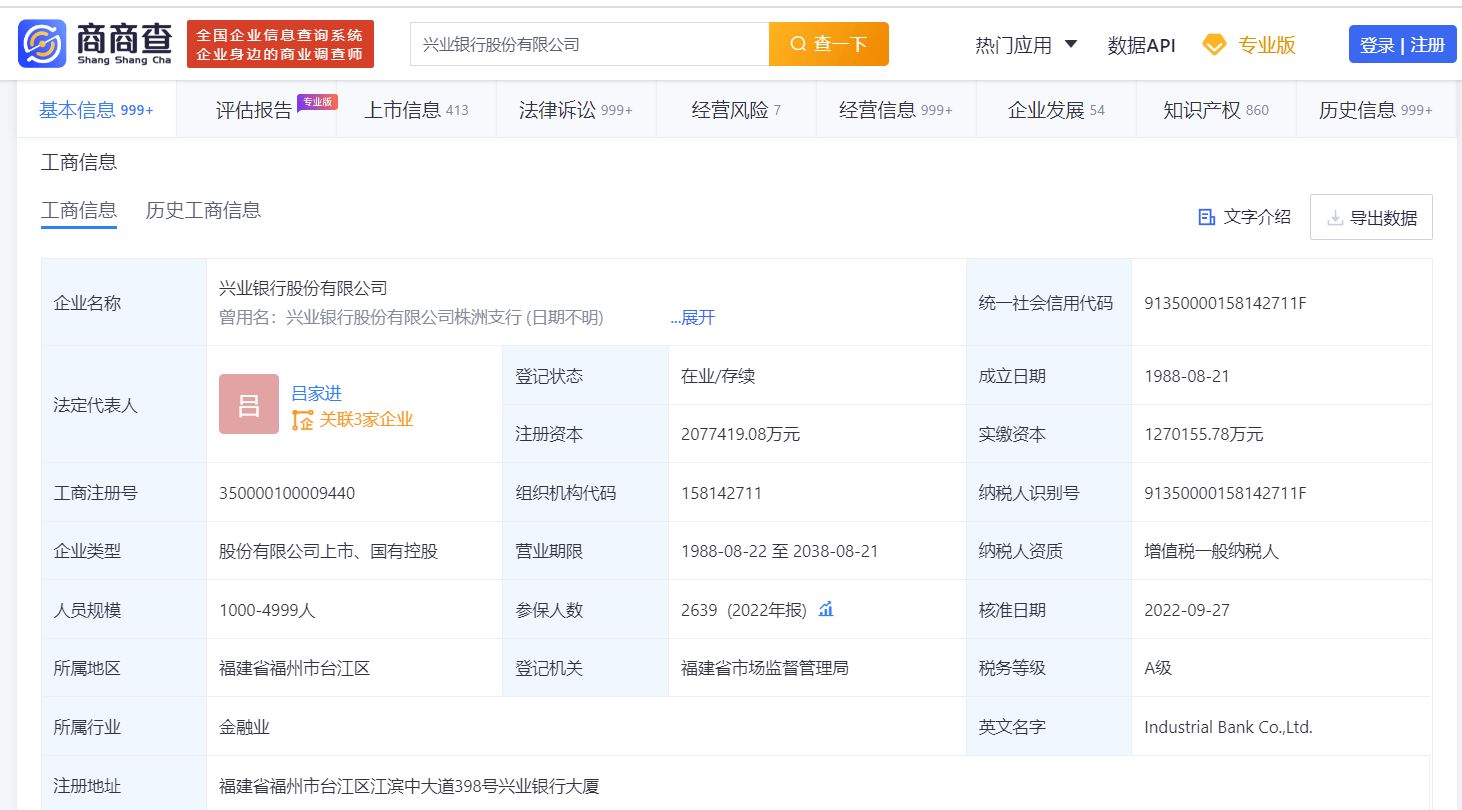Click the business term 1988-08-22 至 2038-08-21
The height and width of the screenshot is (810, 1462).
click(780, 551)
